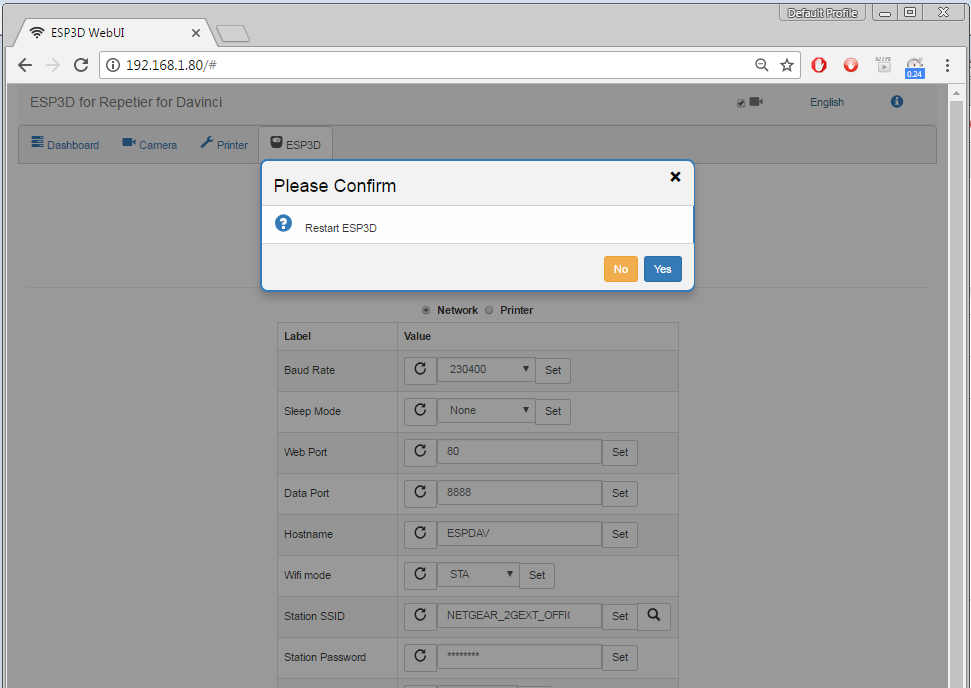Refresh the Sleep Mode value
This screenshot has height=688, width=971.
420,411
